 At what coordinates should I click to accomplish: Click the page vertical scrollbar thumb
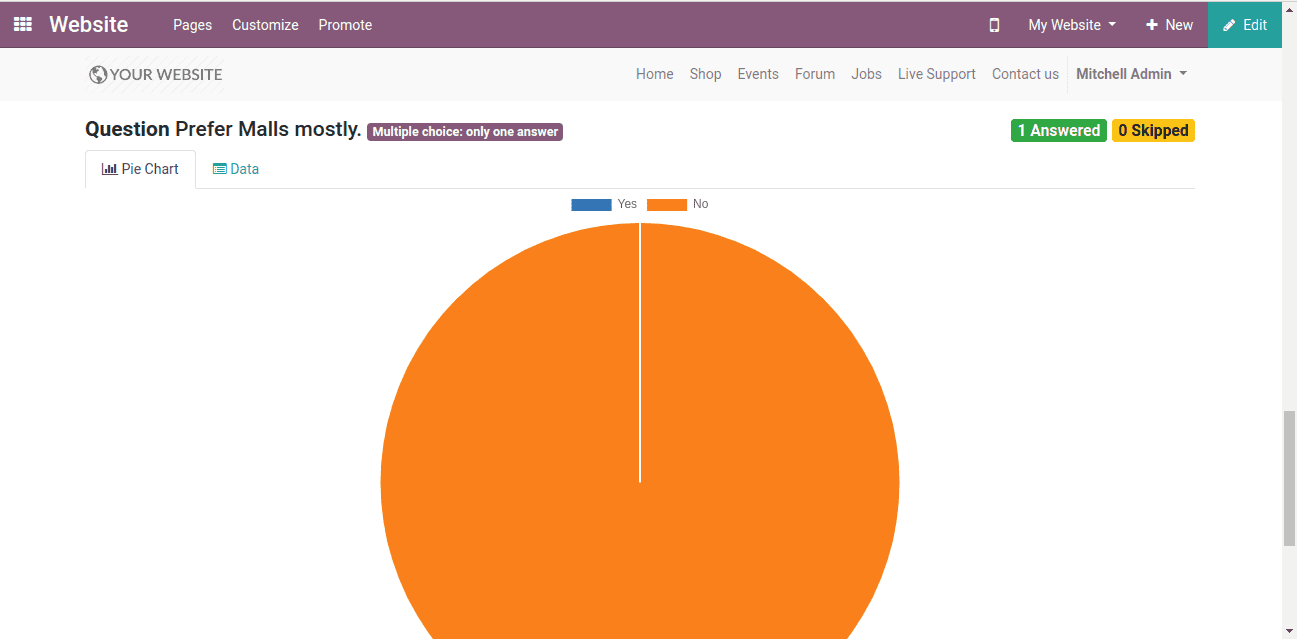pos(1289,478)
